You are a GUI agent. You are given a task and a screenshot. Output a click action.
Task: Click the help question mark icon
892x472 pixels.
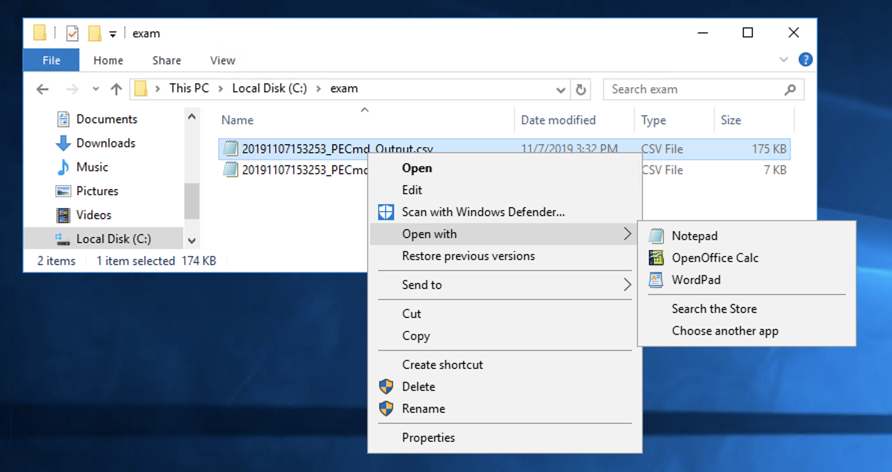click(805, 60)
